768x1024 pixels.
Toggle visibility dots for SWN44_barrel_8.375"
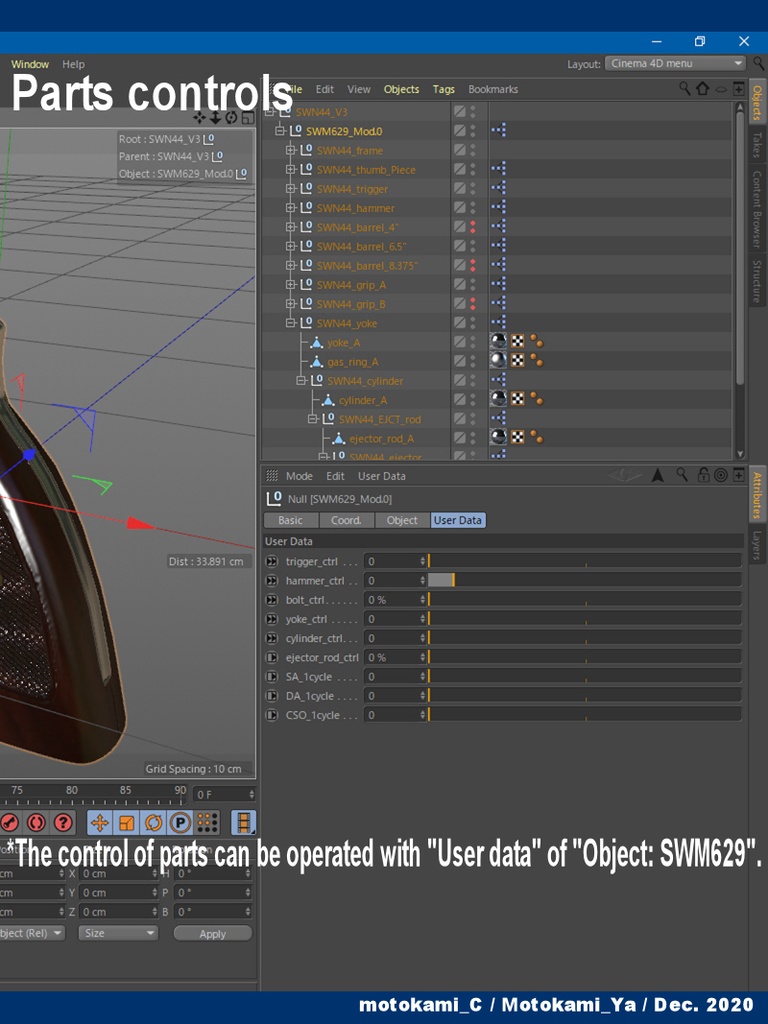coord(473,265)
